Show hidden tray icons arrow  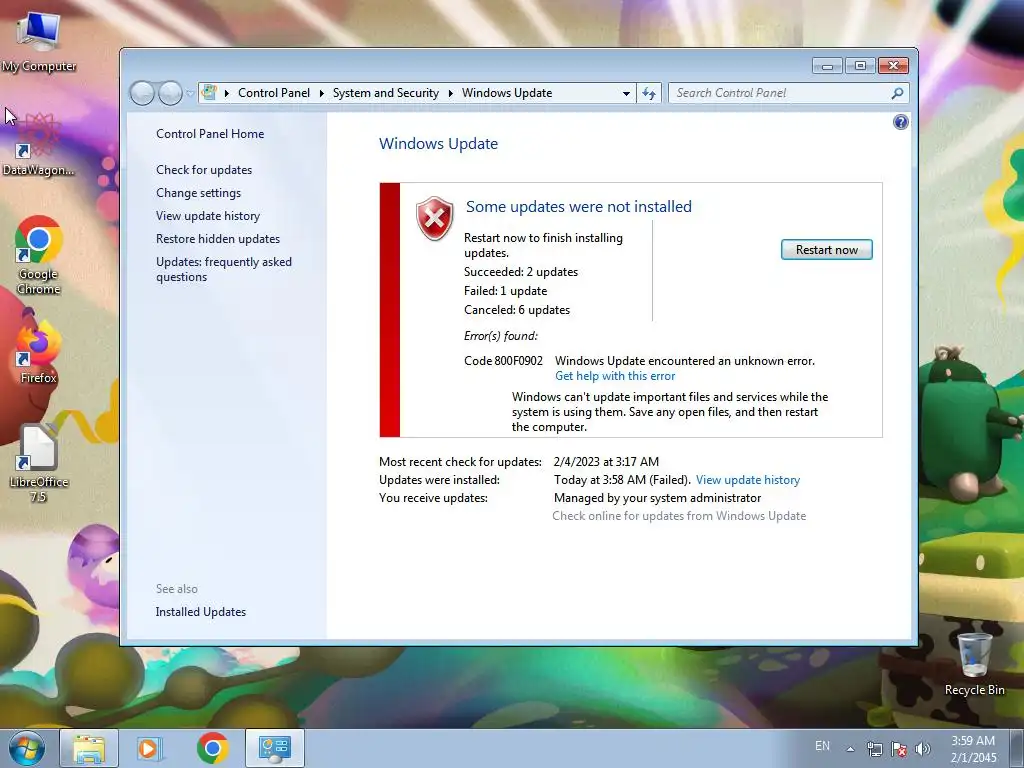point(850,749)
